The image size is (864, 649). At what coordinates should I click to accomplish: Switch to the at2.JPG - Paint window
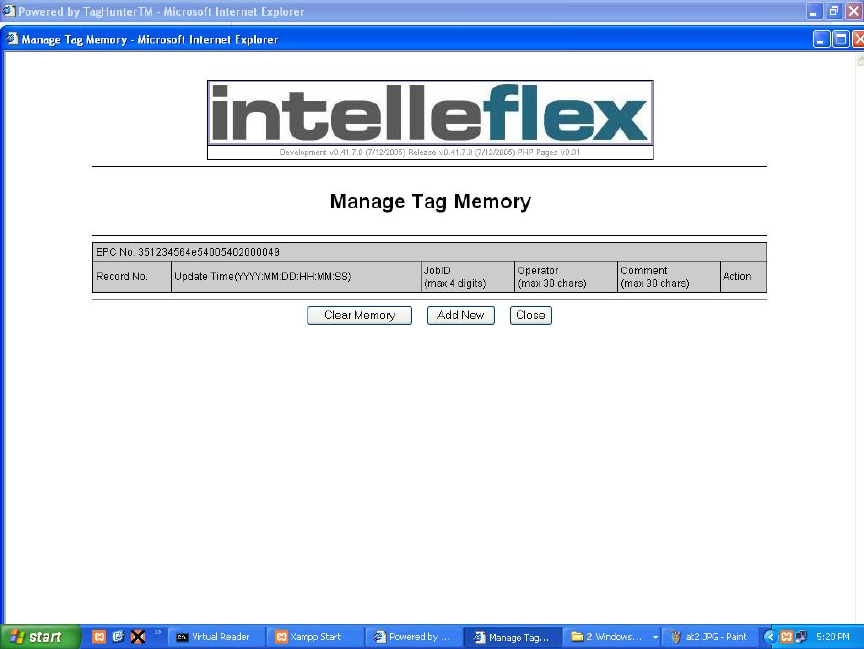pos(711,637)
